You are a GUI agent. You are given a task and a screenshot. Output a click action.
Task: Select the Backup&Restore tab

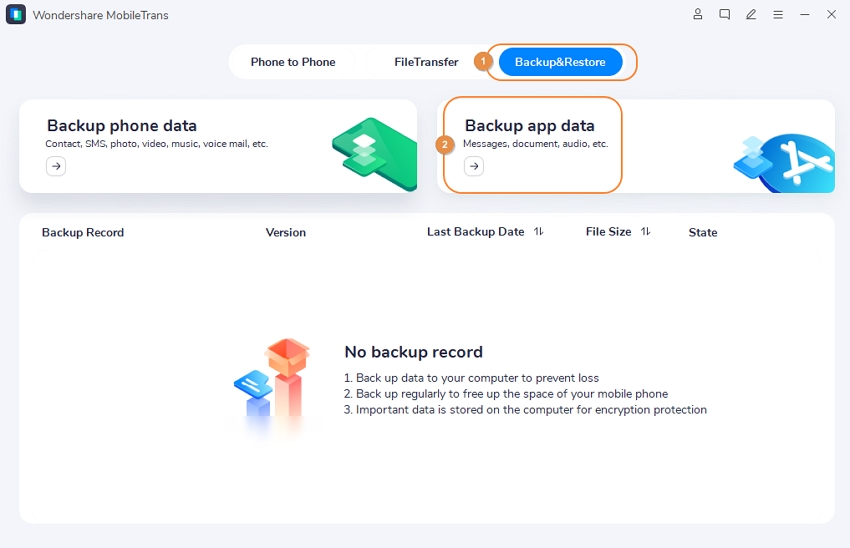[560, 62]
